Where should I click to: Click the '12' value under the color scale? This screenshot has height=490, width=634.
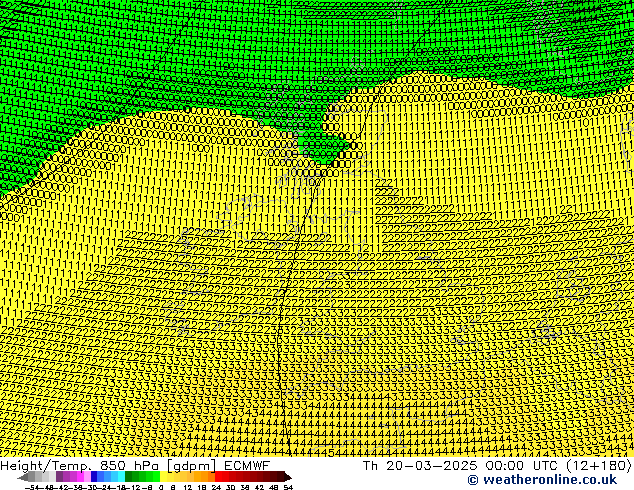[x=188, y=488]
